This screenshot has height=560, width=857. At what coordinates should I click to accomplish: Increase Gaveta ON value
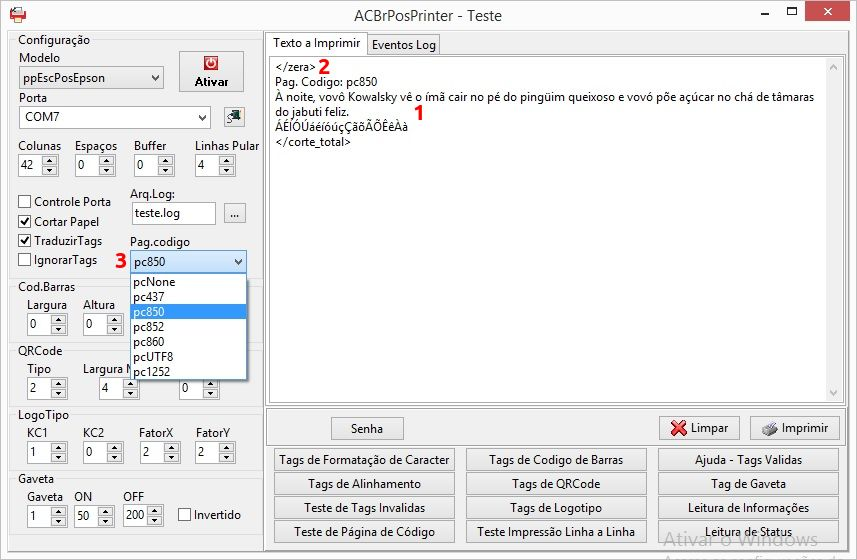pos(106,511)
